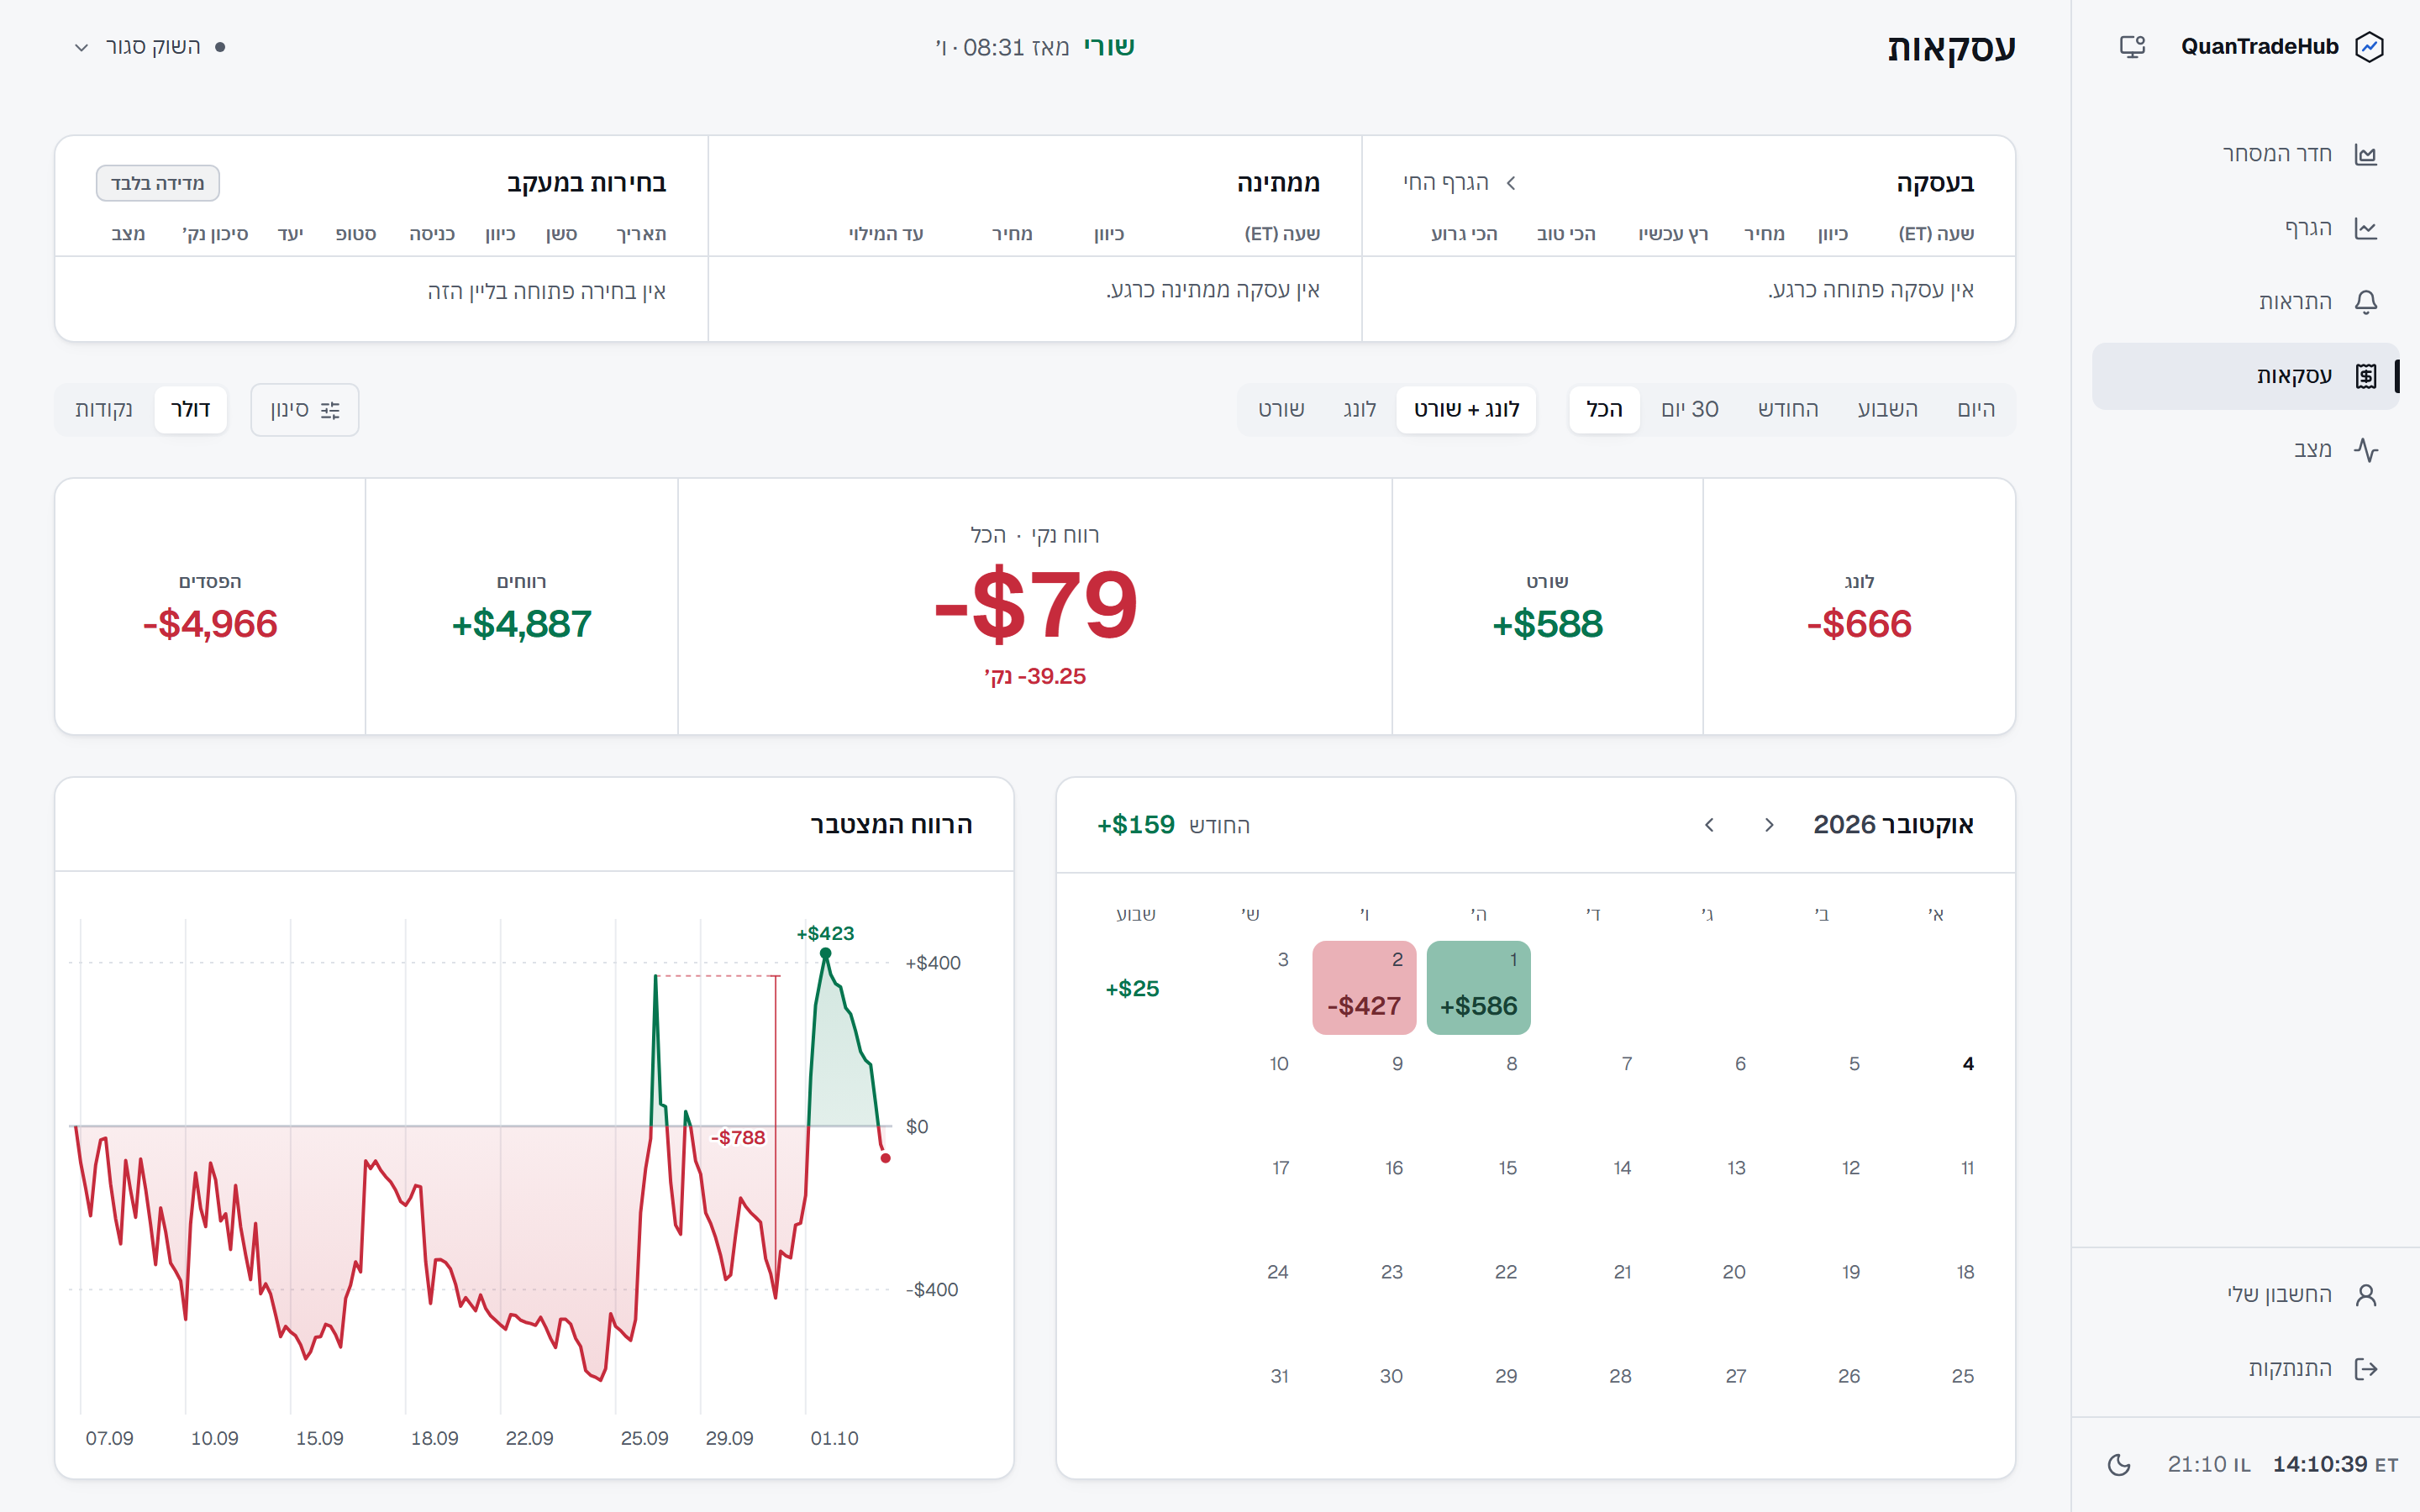
Task: Select the 30 יום period tab
Action: [1690, 409]
